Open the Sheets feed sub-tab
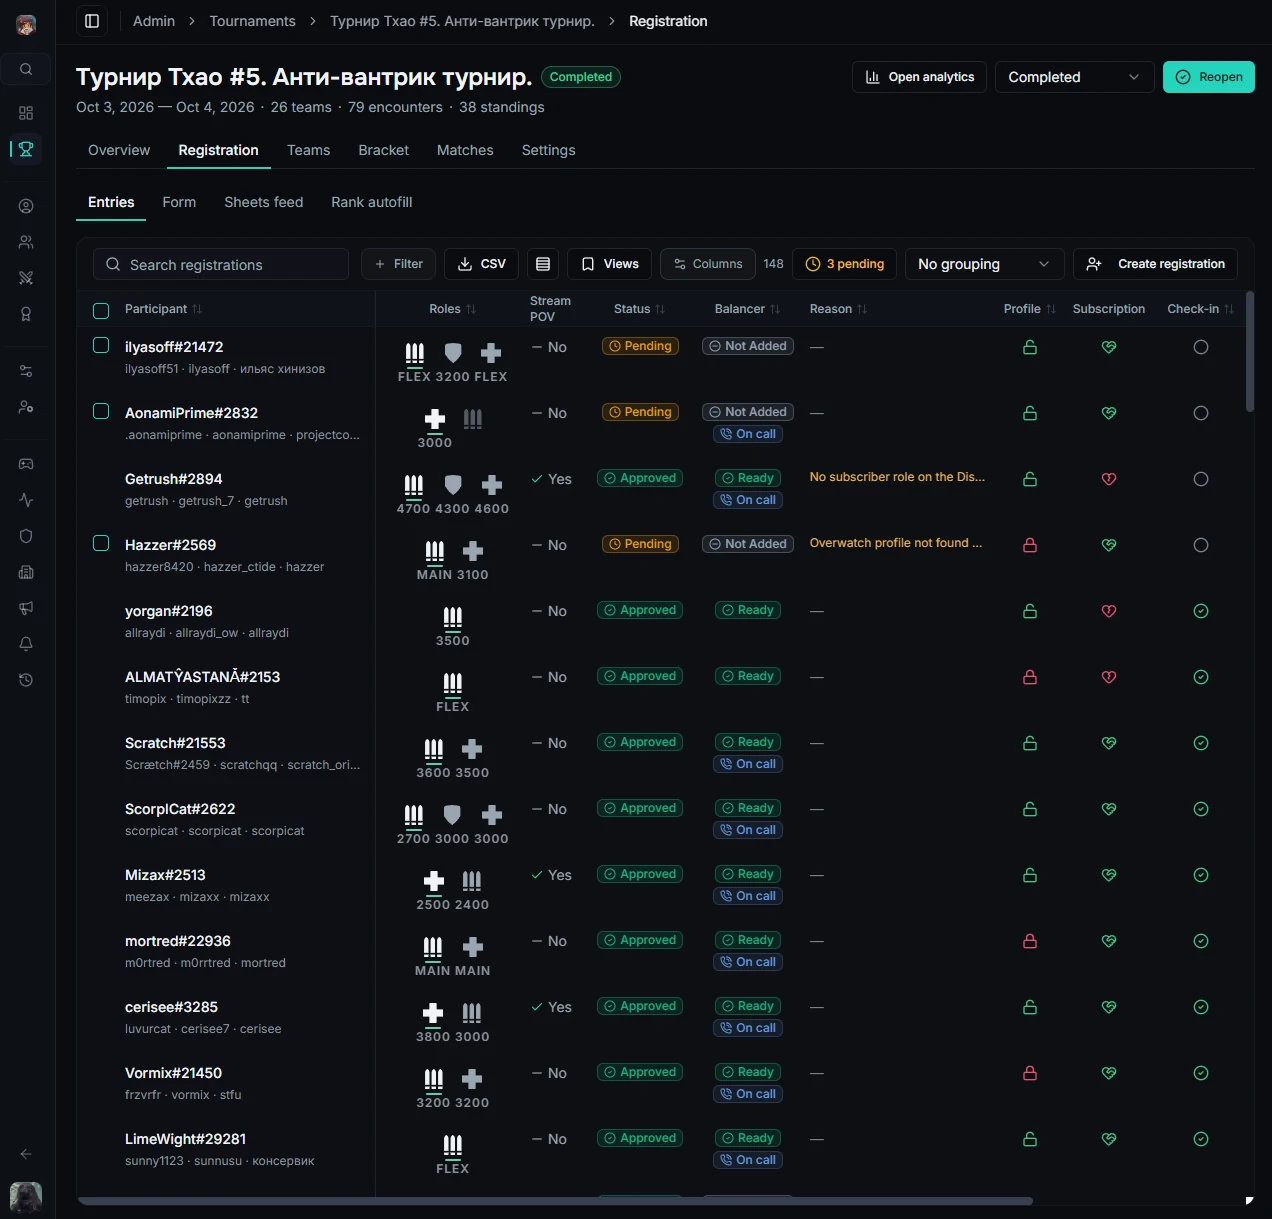Screen dimensions: 1272x1219 tap(264, 202)
